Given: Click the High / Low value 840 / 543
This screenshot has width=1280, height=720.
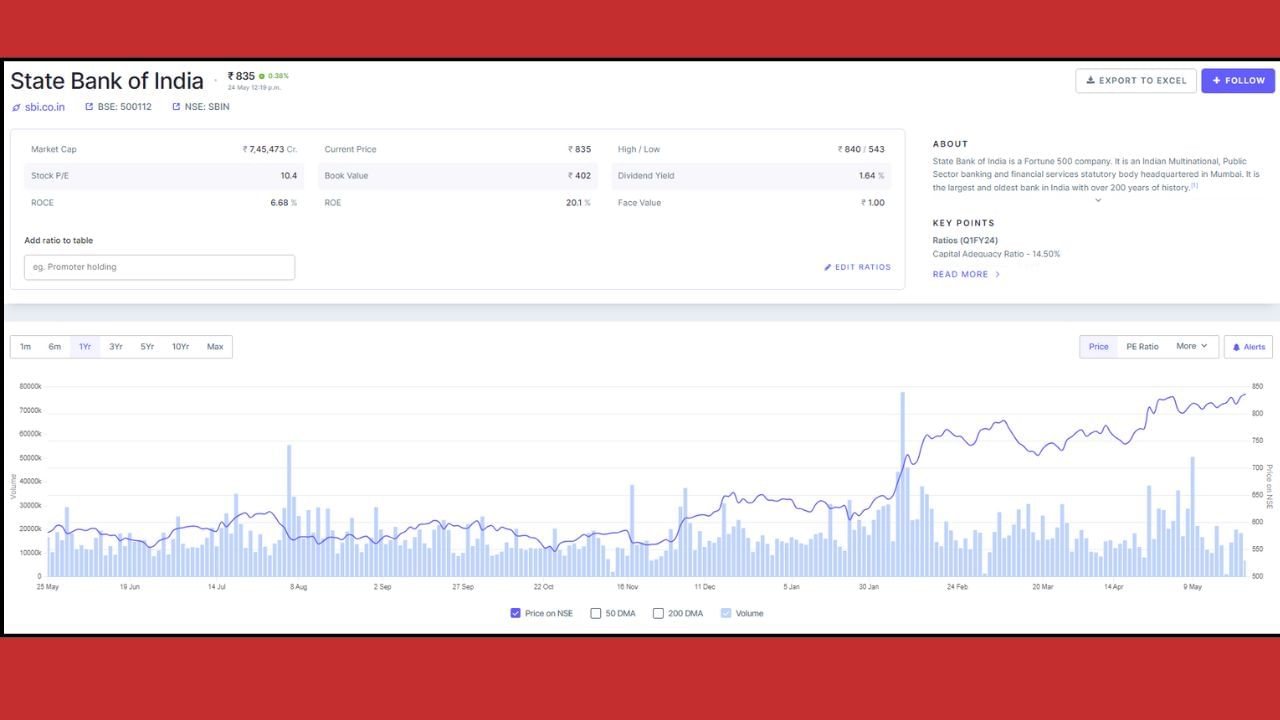Looking at the screenshot, I should click(x=861, y=149).
